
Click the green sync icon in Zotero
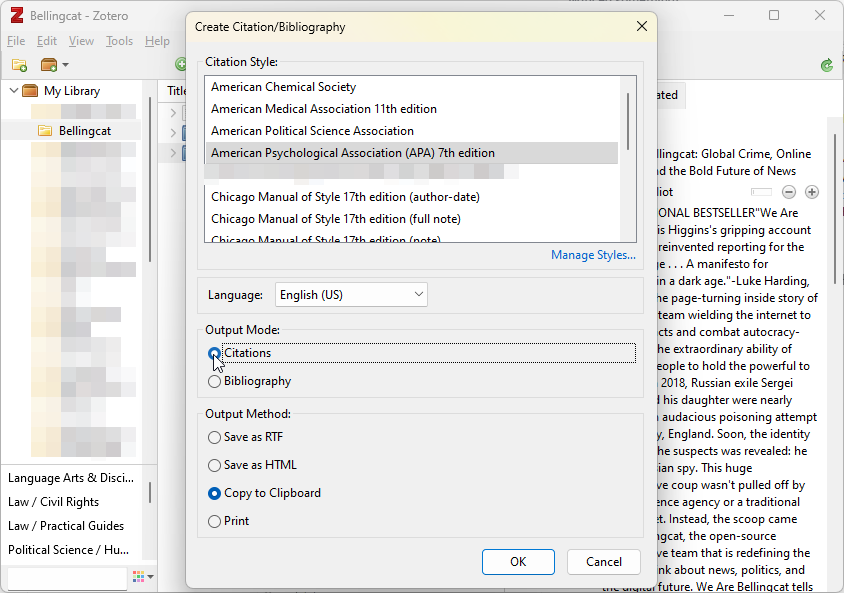pos(827,66)
